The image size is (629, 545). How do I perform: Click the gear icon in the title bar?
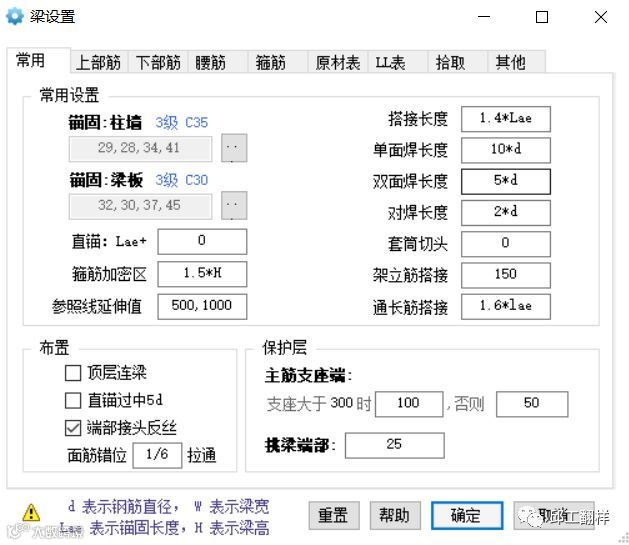(x=14, y=16)
